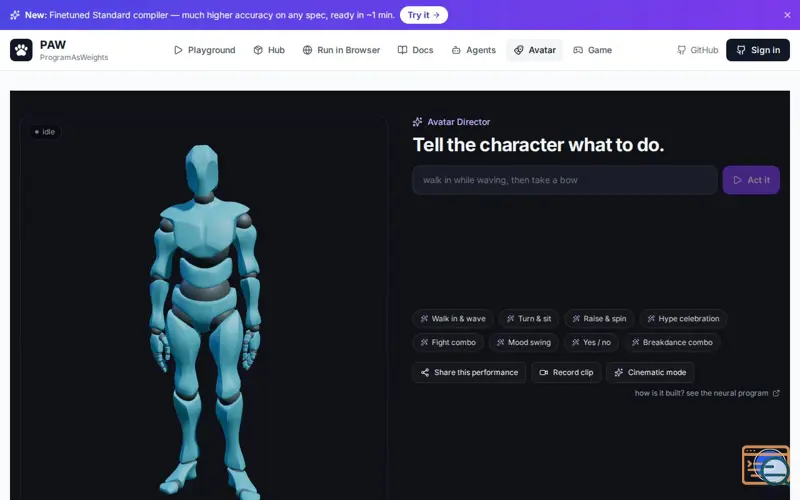Choose the Walk in & wave preset

(453, 319)
